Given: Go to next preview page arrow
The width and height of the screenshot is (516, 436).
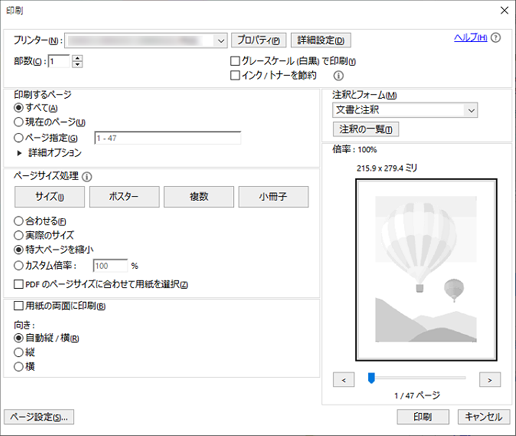Looking at the screenshot, I should tap(490, 380).
